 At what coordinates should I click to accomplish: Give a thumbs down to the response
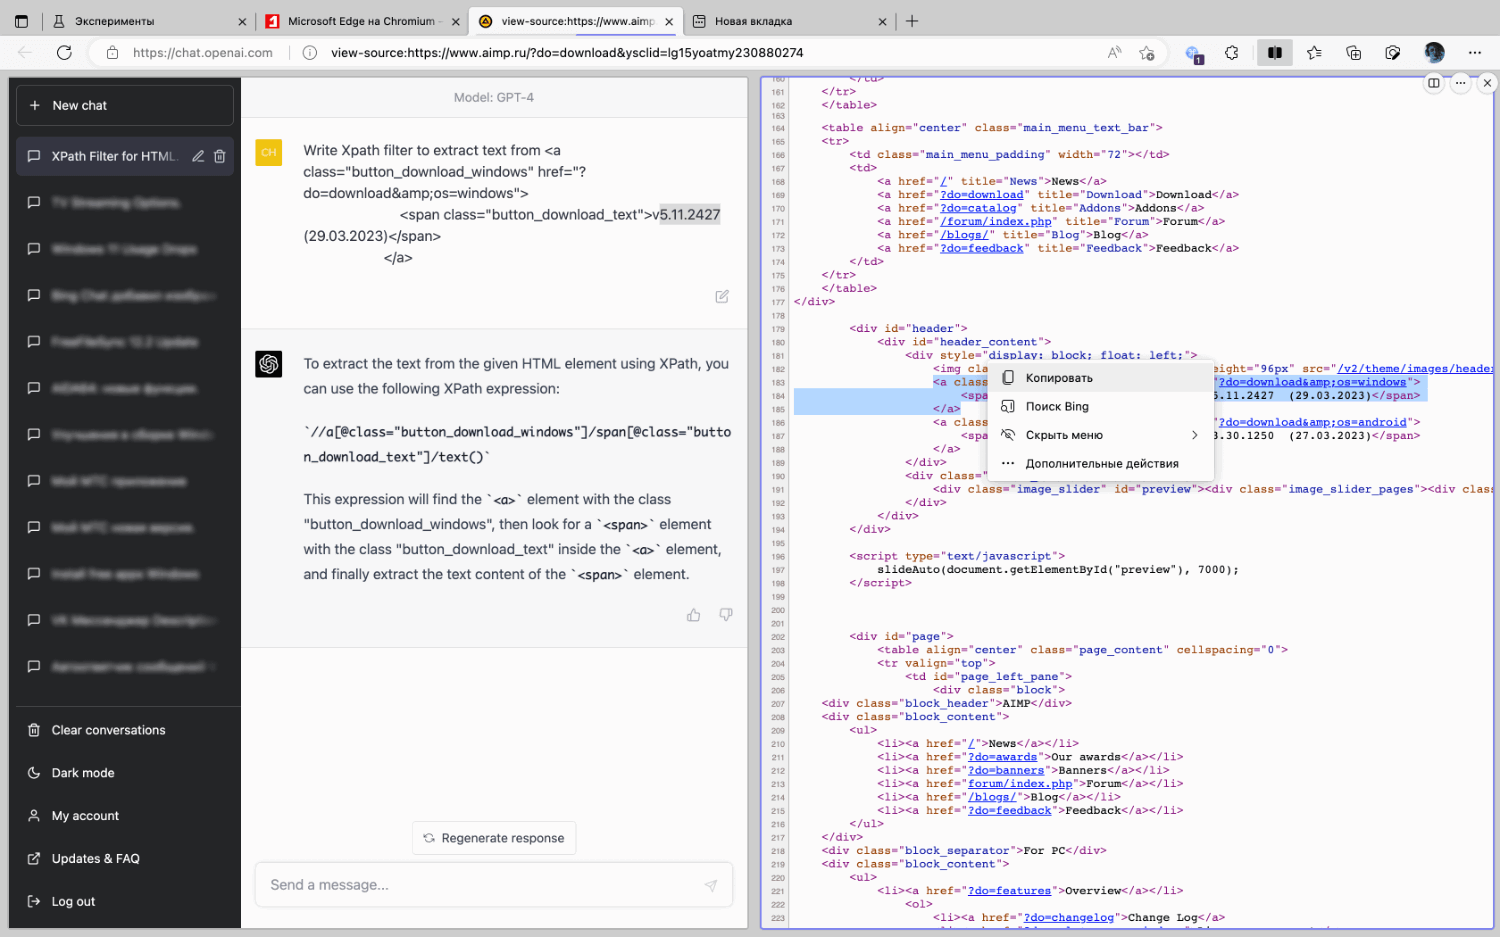tap(726, 615)
